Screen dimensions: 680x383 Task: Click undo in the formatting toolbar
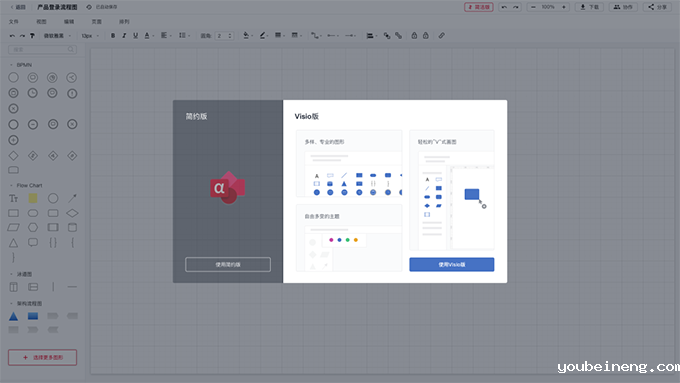(x=12, y=36)
